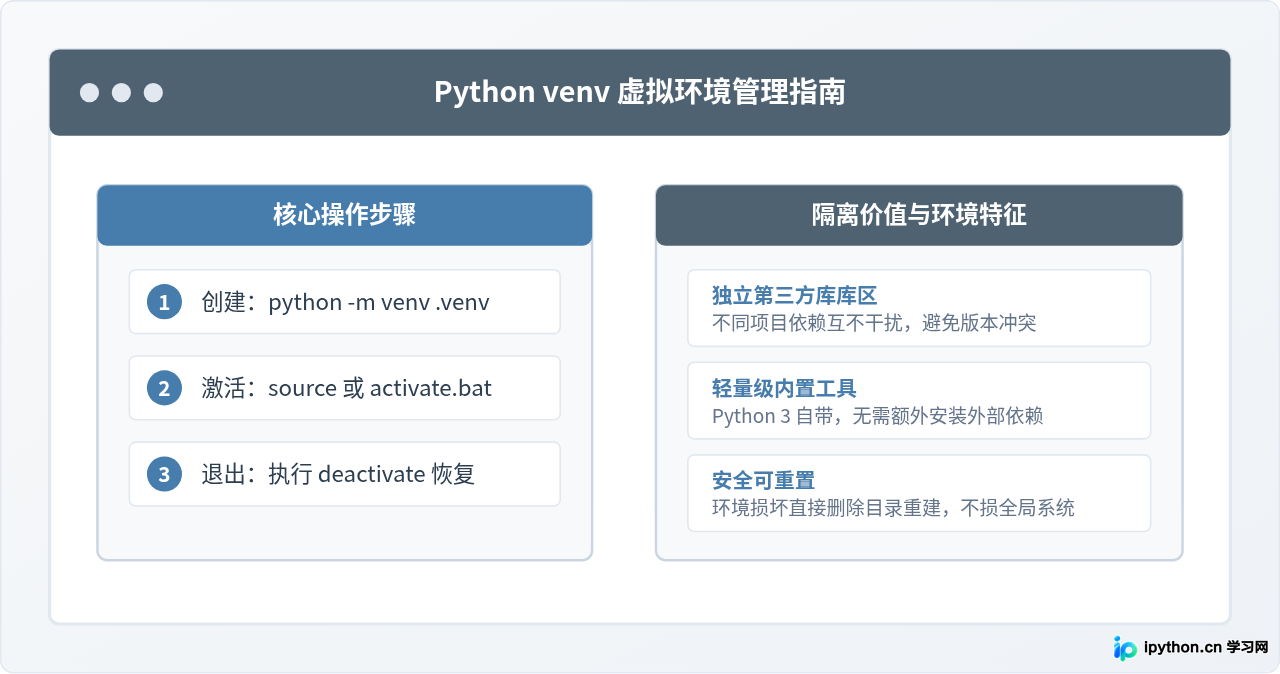The width and height of the screenshot is (1280, 674).
Task: Click the middle window dot in the title bar
Action: coord(121,93)
